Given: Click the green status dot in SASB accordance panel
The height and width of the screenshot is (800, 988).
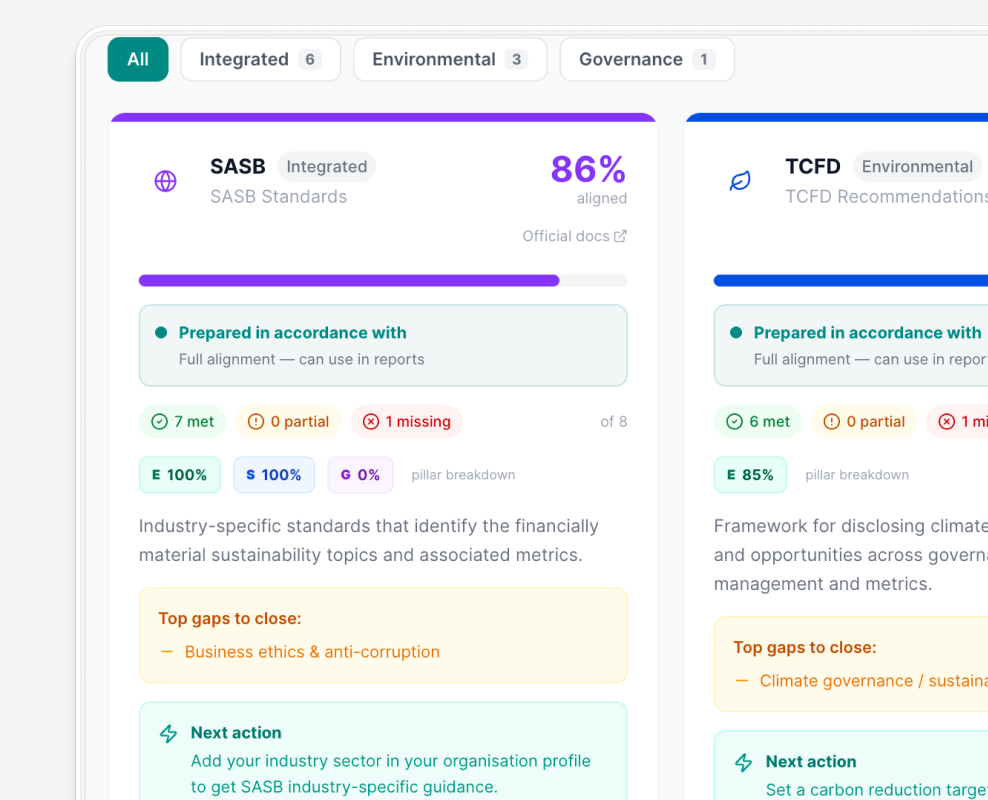Looking at the screenshot, I should [x=161, y=333].
